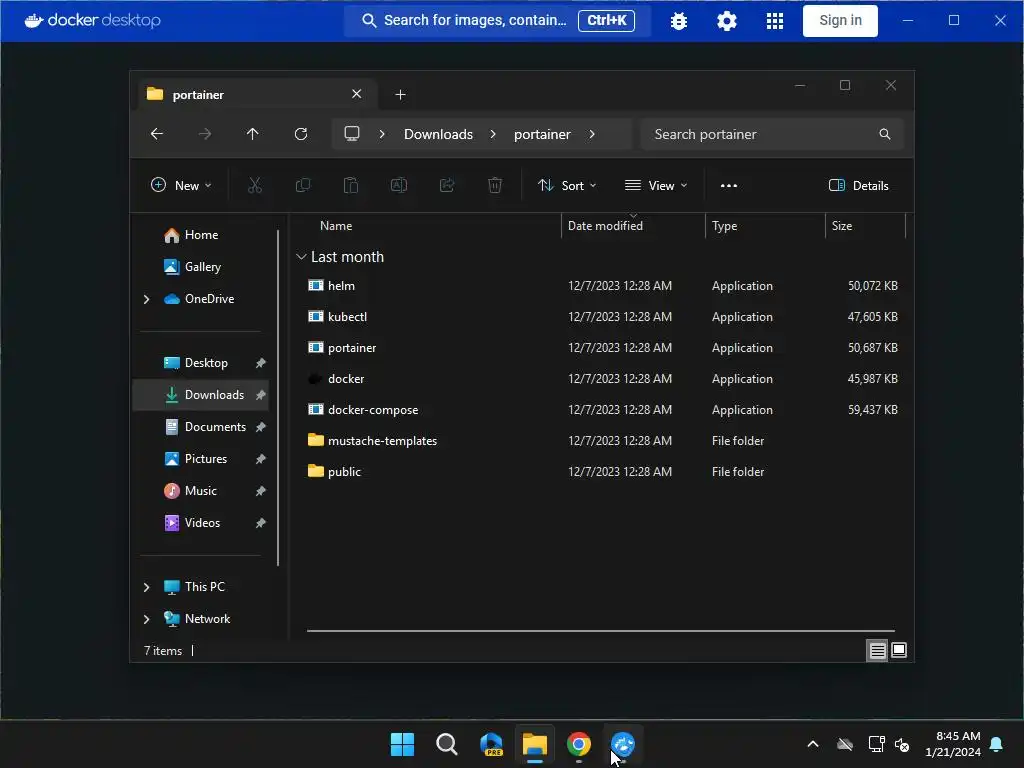Click the Rename toolbar icon

(x=398, y=185)
